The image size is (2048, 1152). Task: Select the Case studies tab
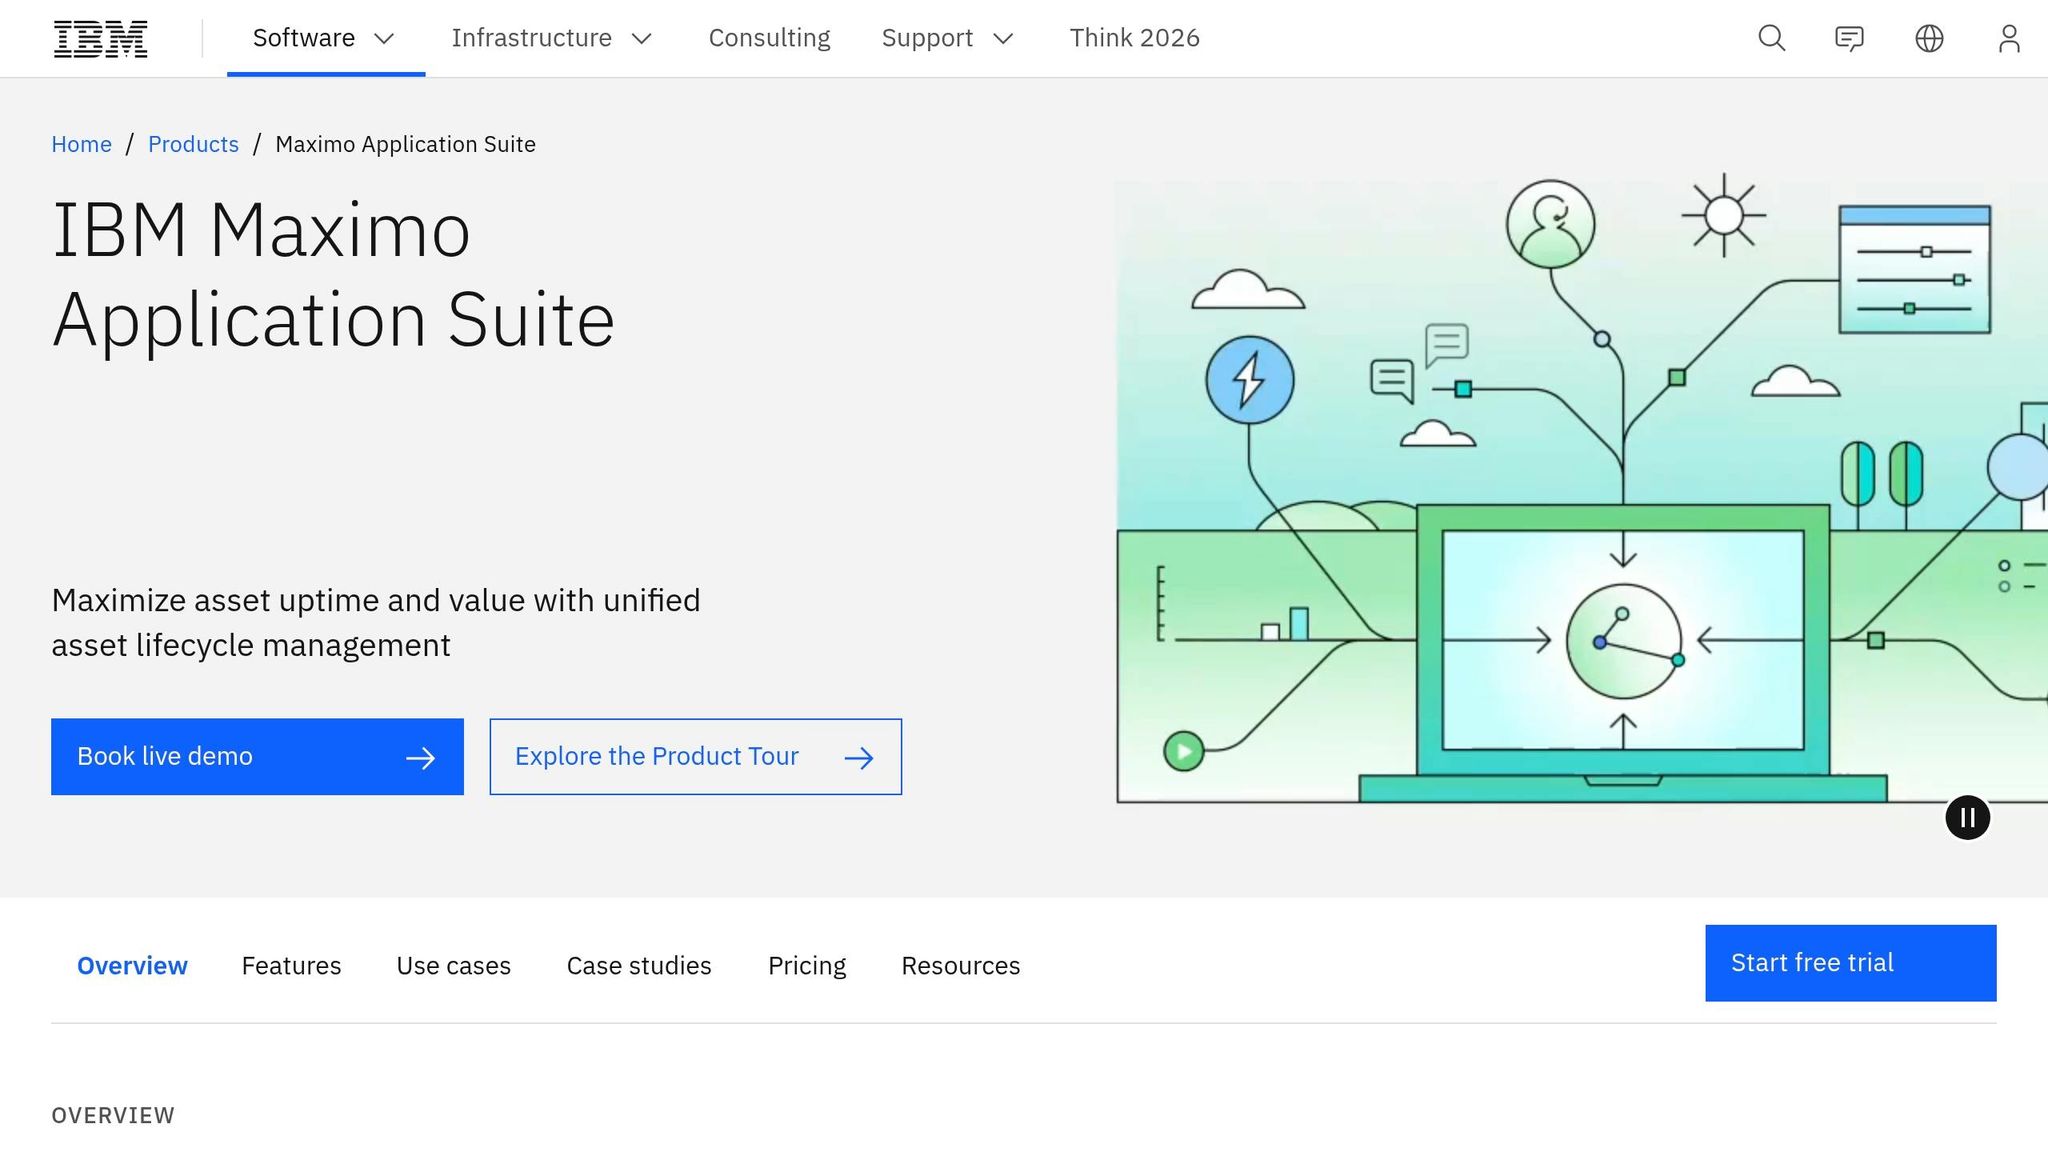[638, 965]
